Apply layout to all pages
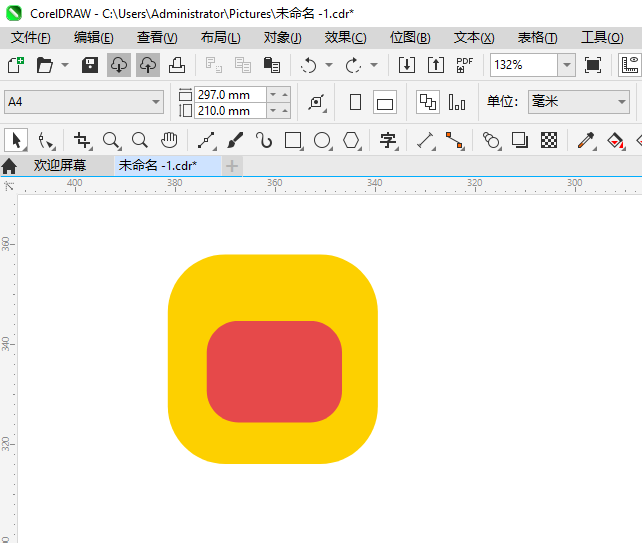Screen dimensions: 642x543 point(428,102)
